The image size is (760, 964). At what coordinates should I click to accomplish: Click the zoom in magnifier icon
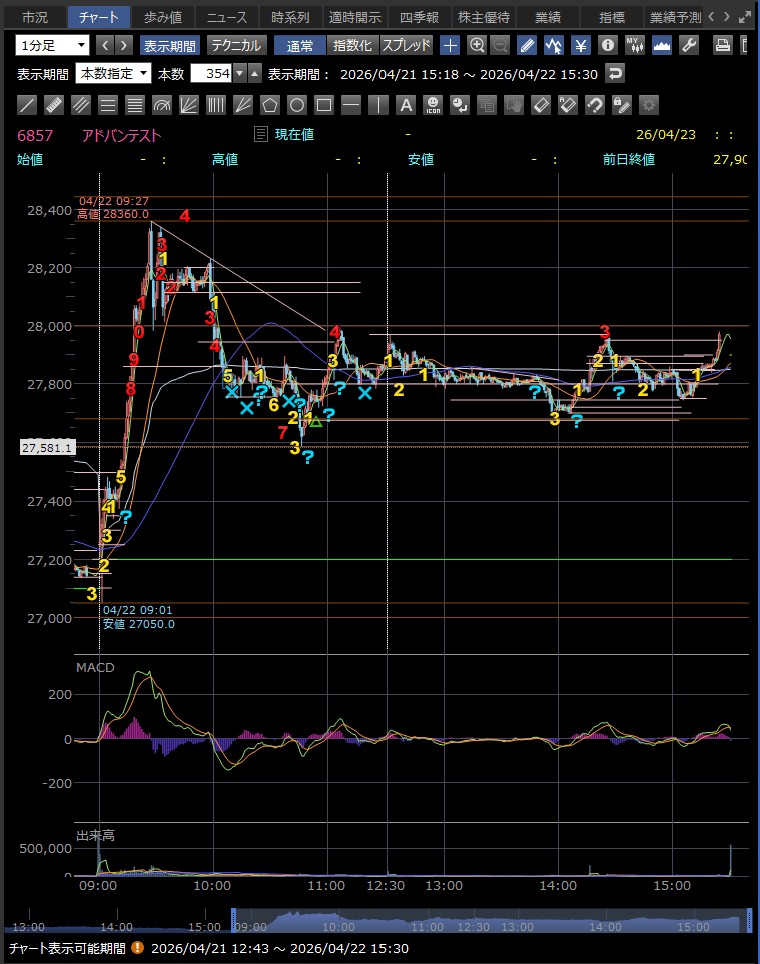(x=477, y=45)
